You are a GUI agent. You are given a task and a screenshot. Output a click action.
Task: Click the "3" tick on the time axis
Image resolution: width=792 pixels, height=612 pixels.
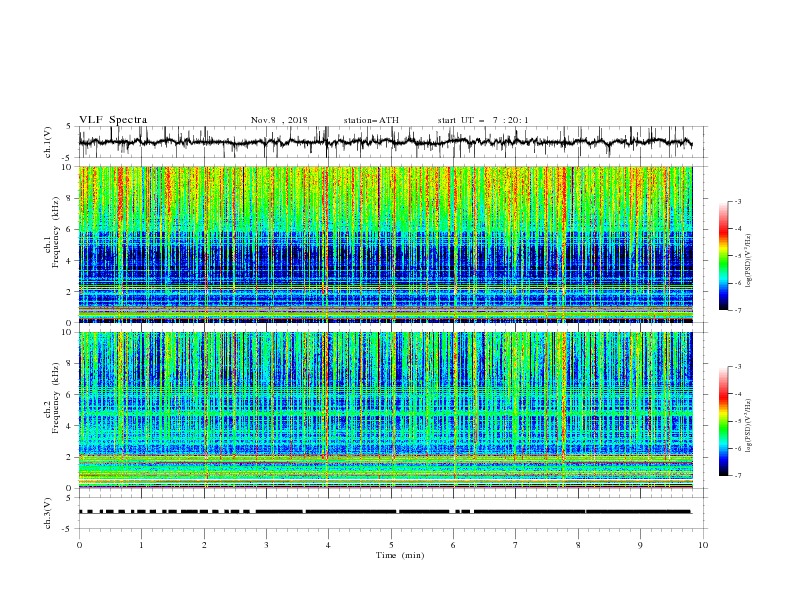(266, 545)
